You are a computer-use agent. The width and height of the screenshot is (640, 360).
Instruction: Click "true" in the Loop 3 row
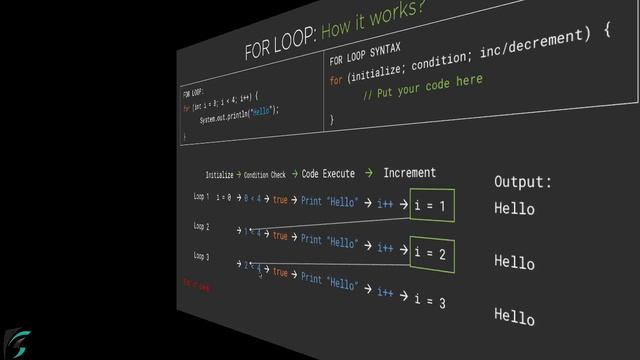(x=280, y=271)
